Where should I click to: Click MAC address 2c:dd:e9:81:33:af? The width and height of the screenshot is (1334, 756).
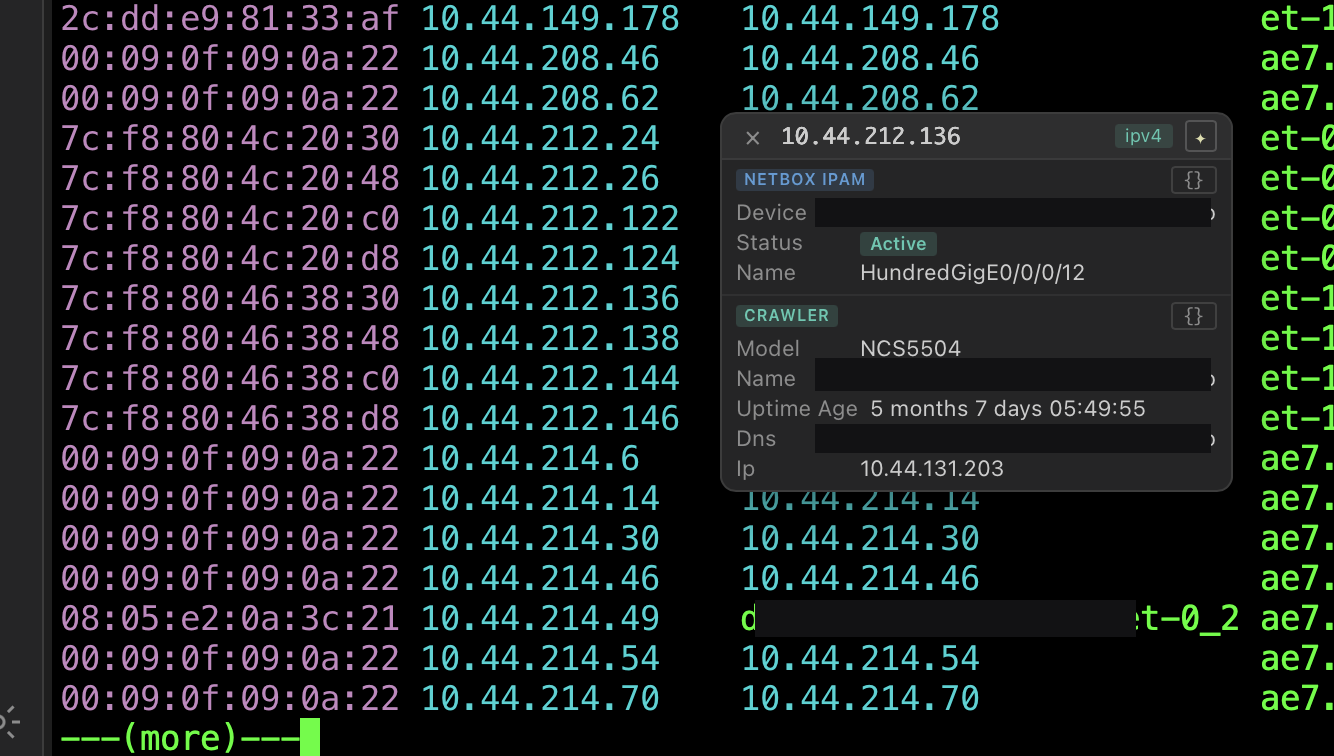pyautogui.click(x=230, y=18)
